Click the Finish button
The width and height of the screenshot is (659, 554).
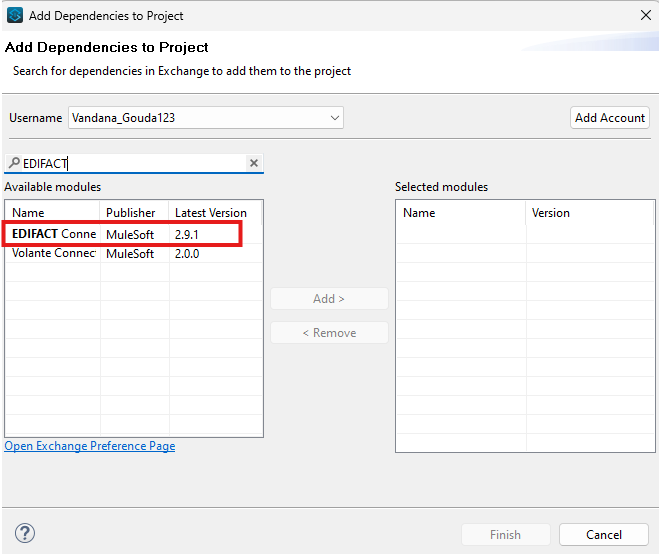click(506, 535)
